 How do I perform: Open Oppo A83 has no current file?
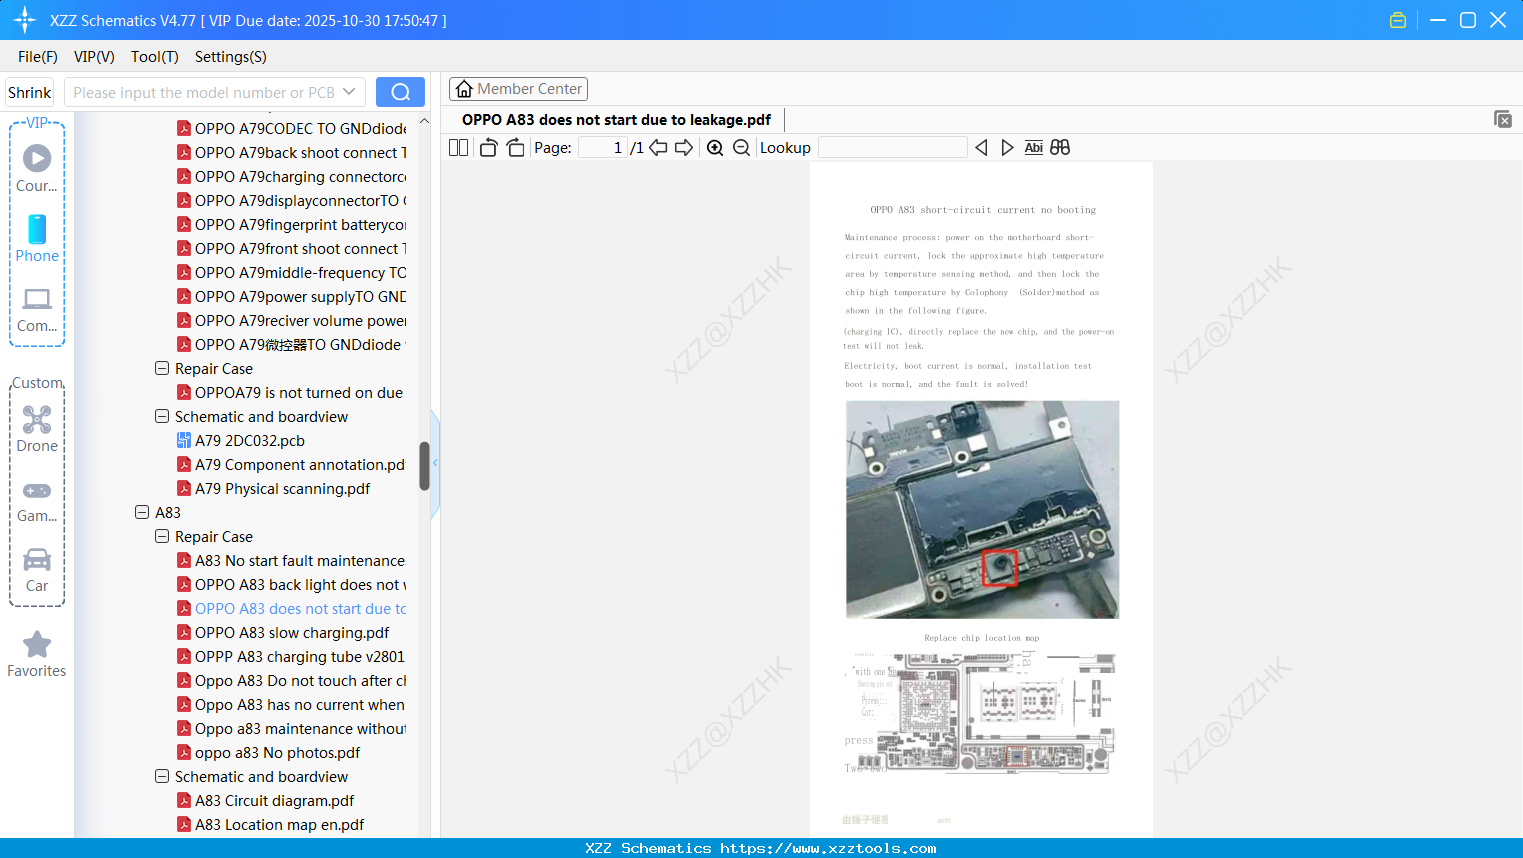pos(291,704)
